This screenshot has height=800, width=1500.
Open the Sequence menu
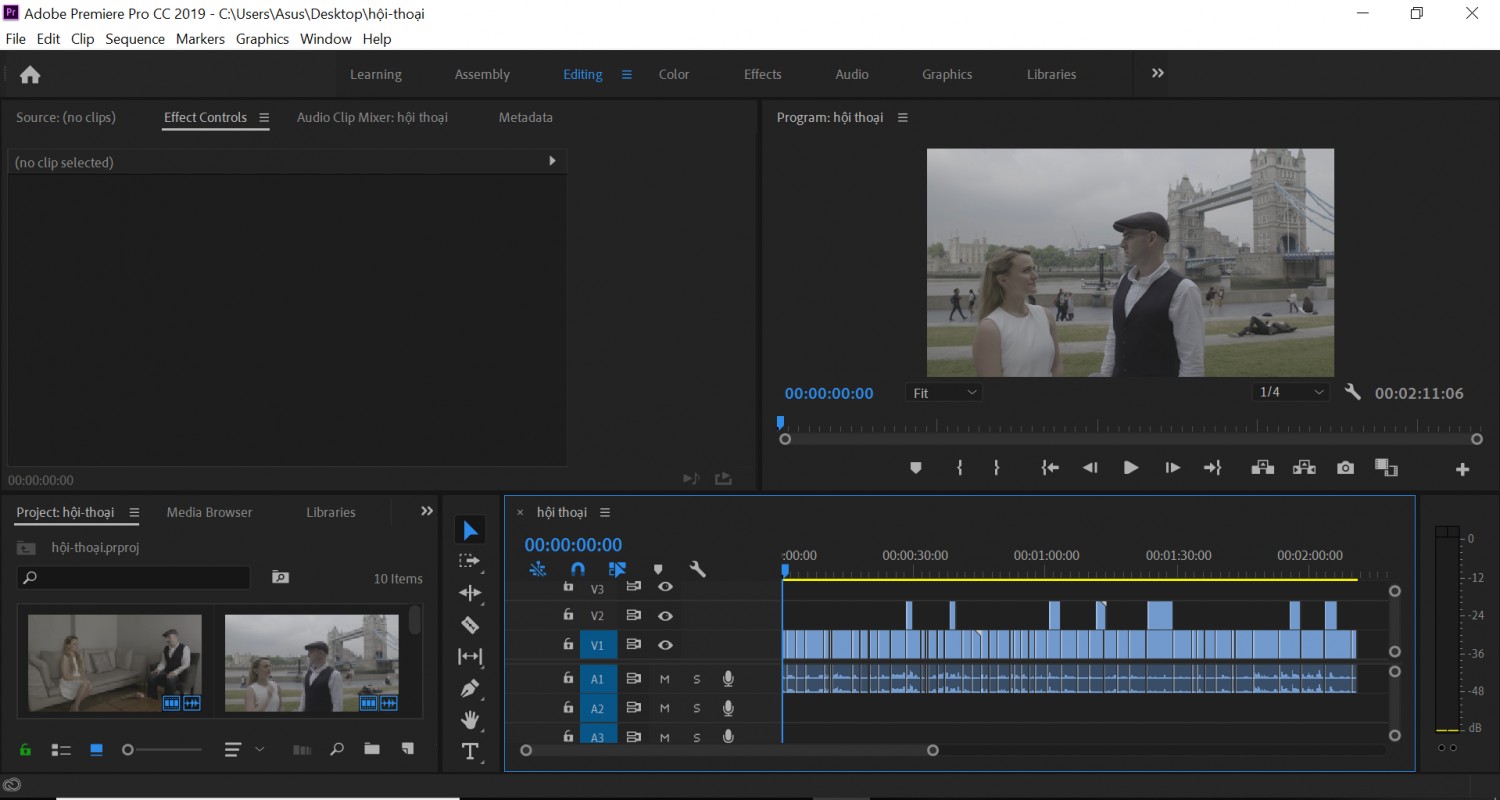tap(135, 39)
